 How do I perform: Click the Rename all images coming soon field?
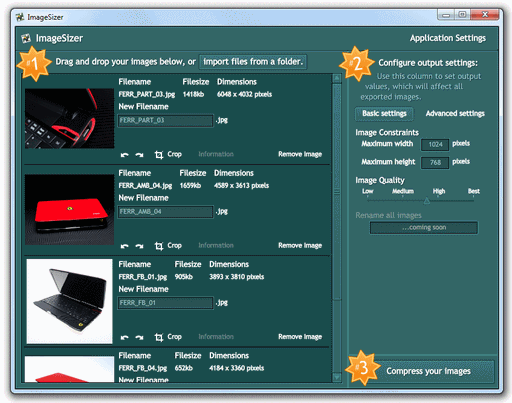pos(424,228)
